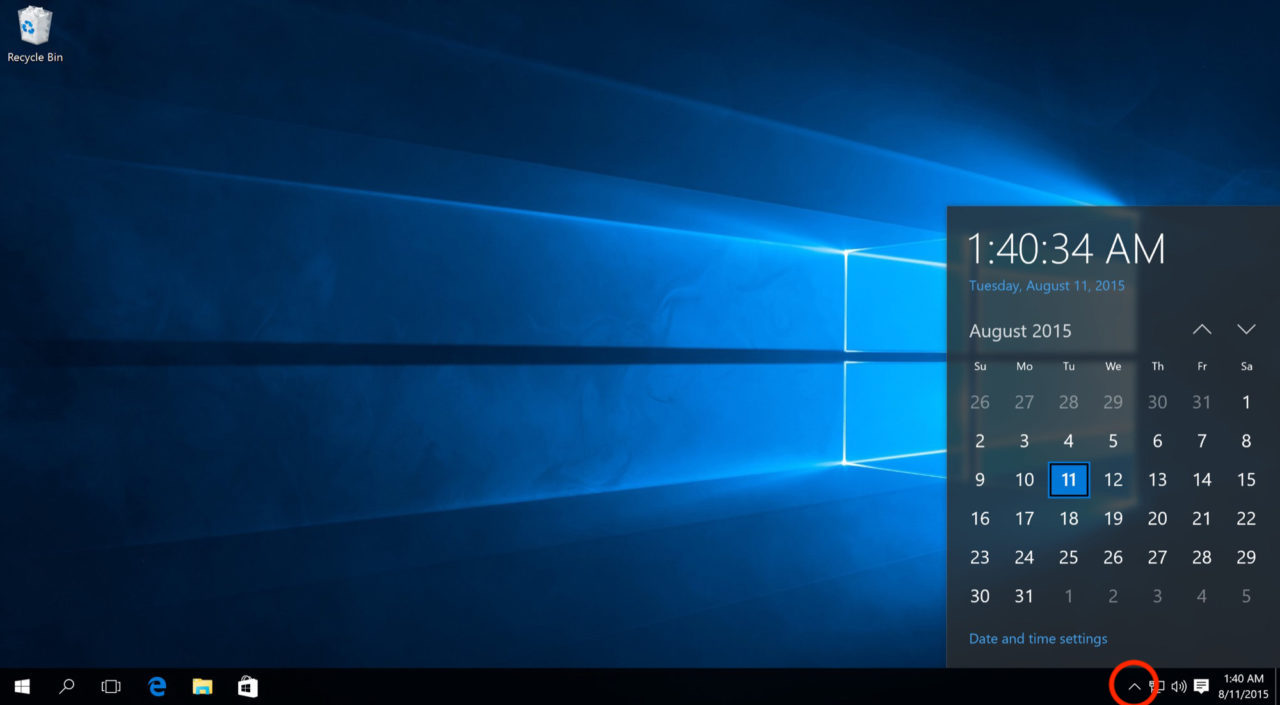Select August 7 in the calendar
Image resolution: width=1280 pixels, height=705 pixels.
tap(1202, 441)
